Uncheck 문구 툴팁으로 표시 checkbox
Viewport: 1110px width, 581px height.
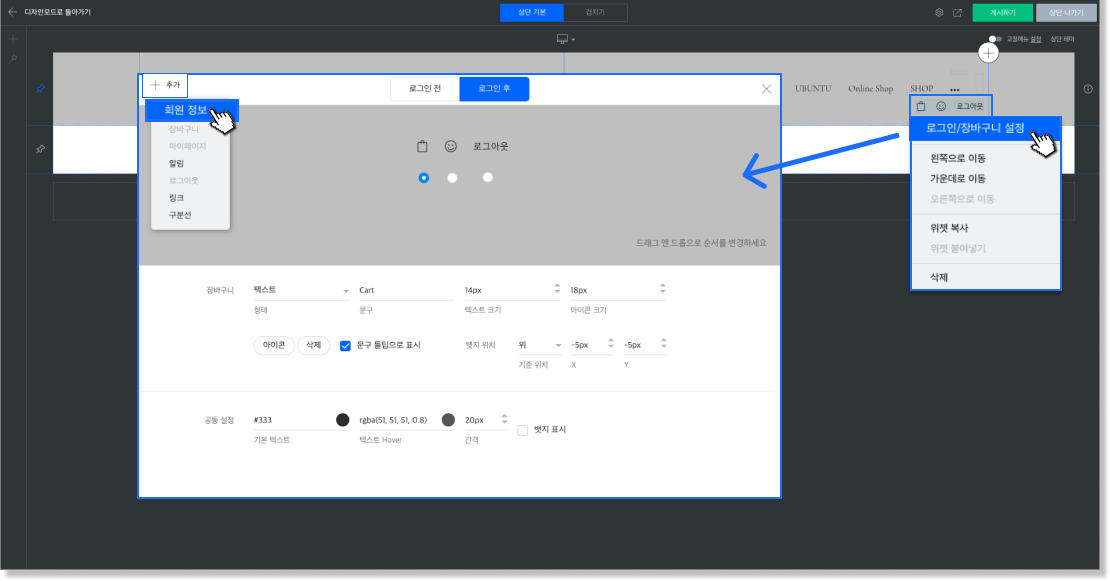coord(345,345)
